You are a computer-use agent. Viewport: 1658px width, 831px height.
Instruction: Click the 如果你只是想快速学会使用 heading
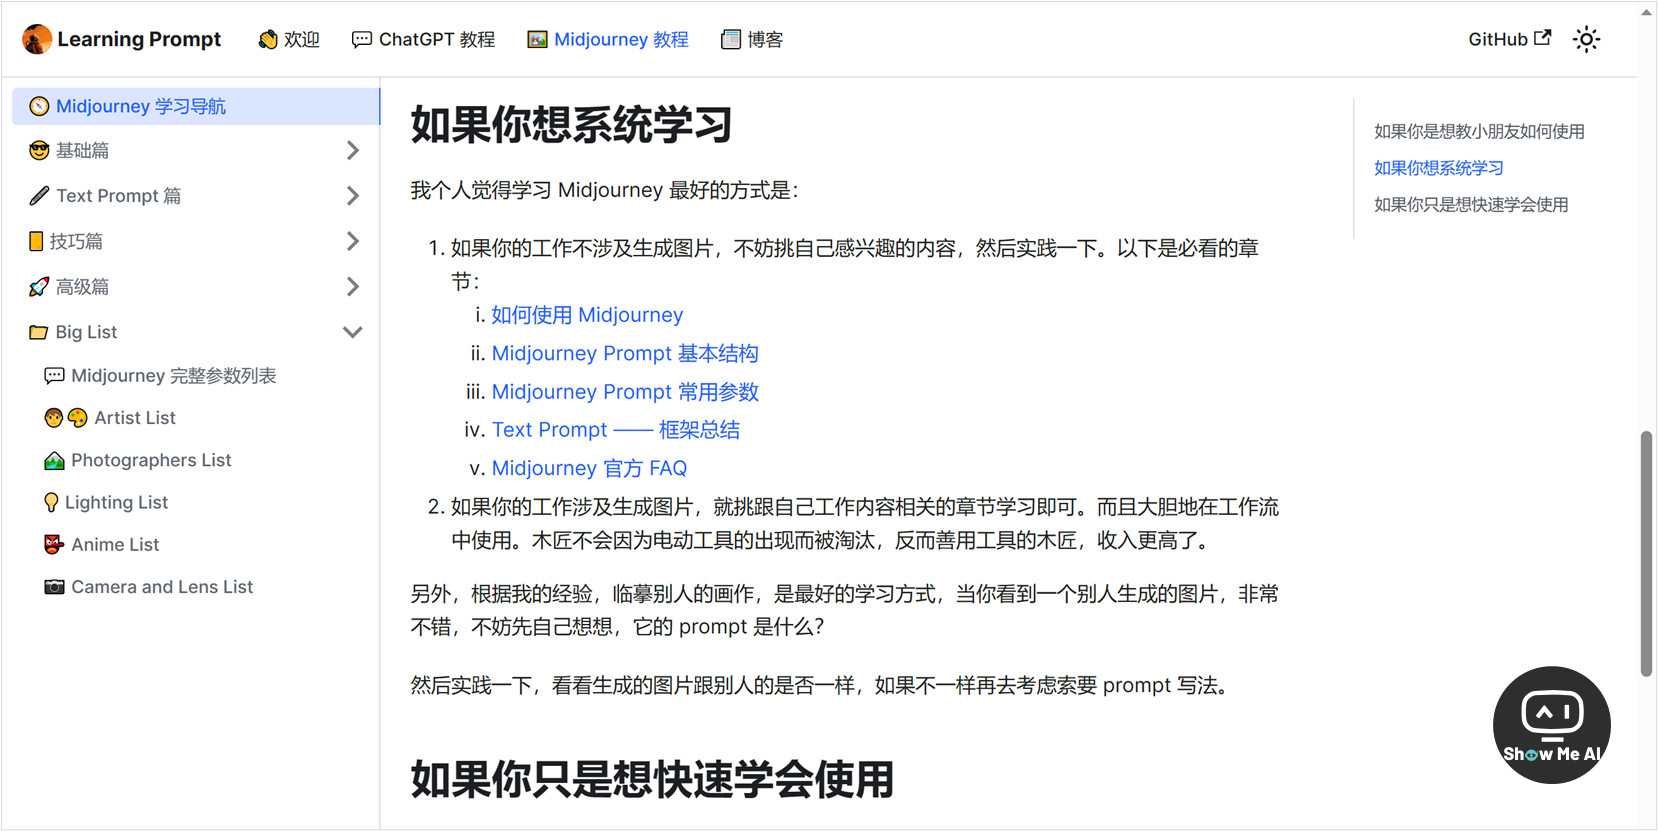click(652, 780)
